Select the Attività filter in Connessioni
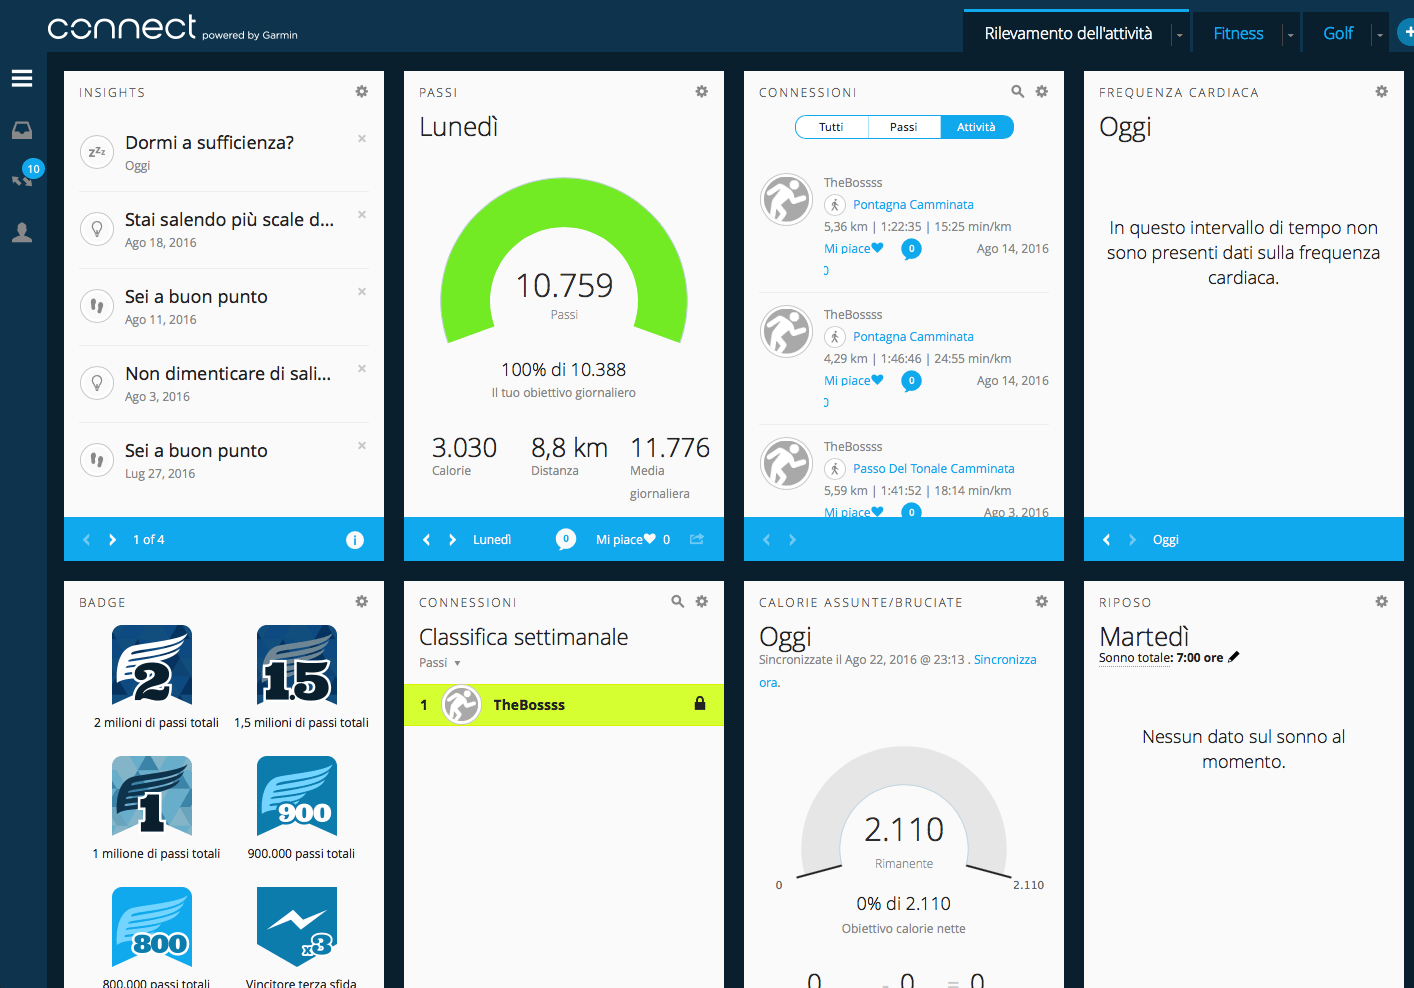The height and width of the screenshot is (988, 1414). (976, 127)
